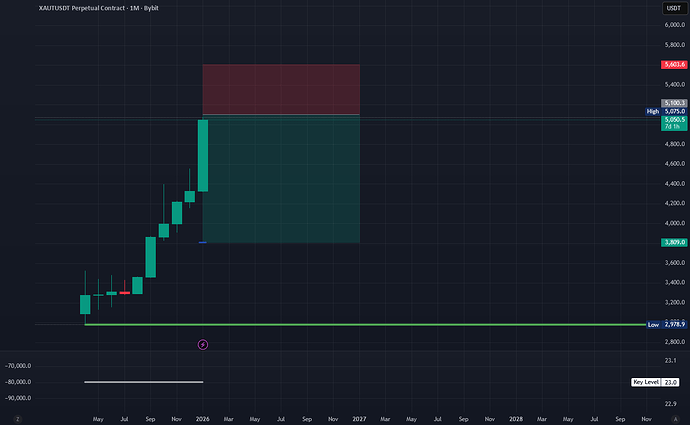690x425 pixels.
Task: Select the High 5,075.0 price label
Action: pyautogui.click(x=668, y=111)
